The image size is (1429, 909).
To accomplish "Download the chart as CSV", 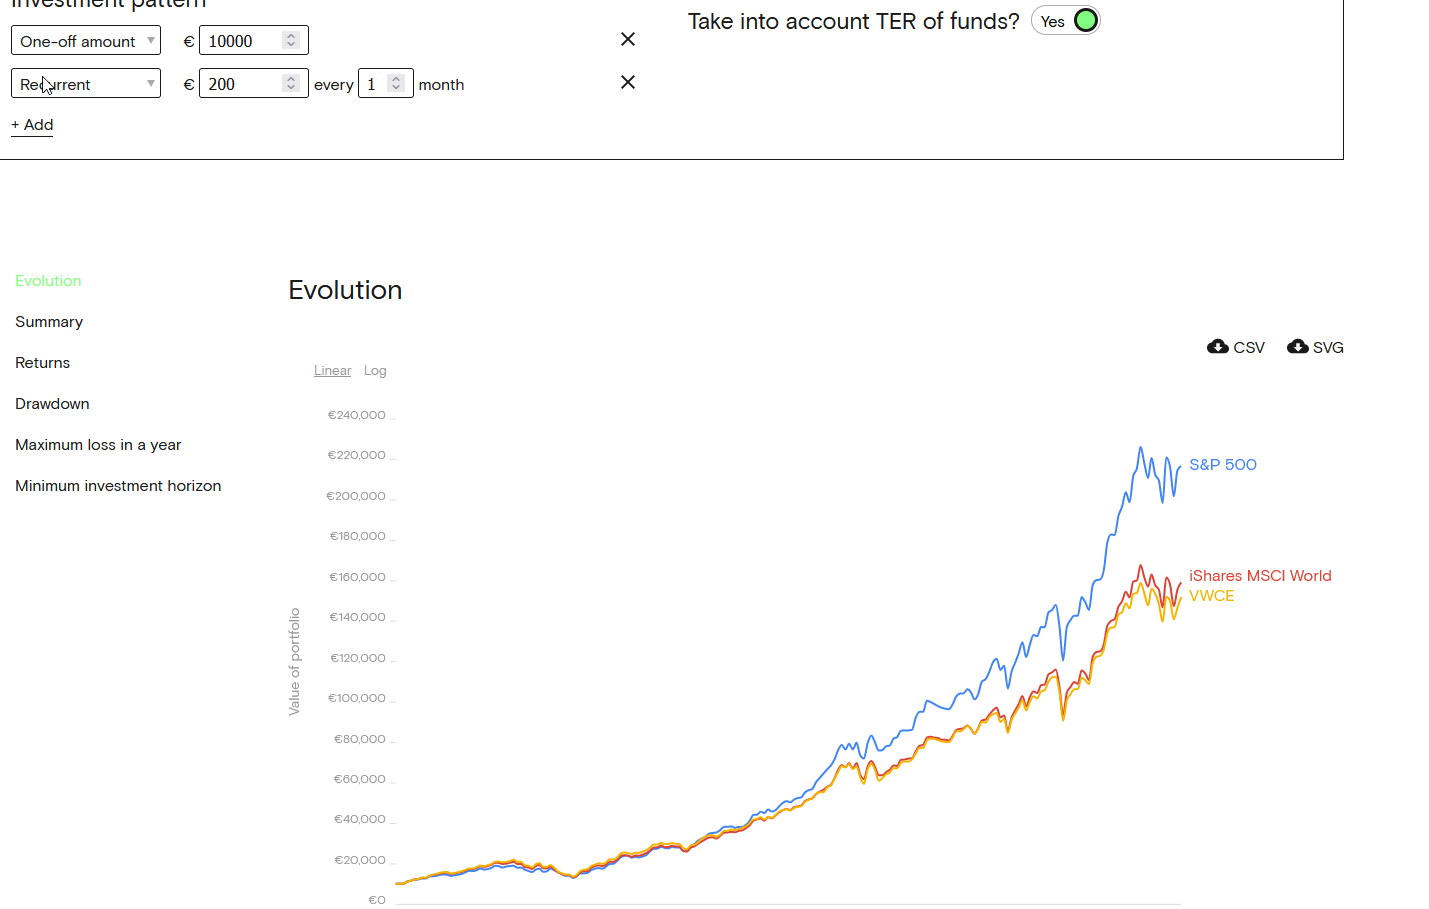I will click(x=1236, y=347).
